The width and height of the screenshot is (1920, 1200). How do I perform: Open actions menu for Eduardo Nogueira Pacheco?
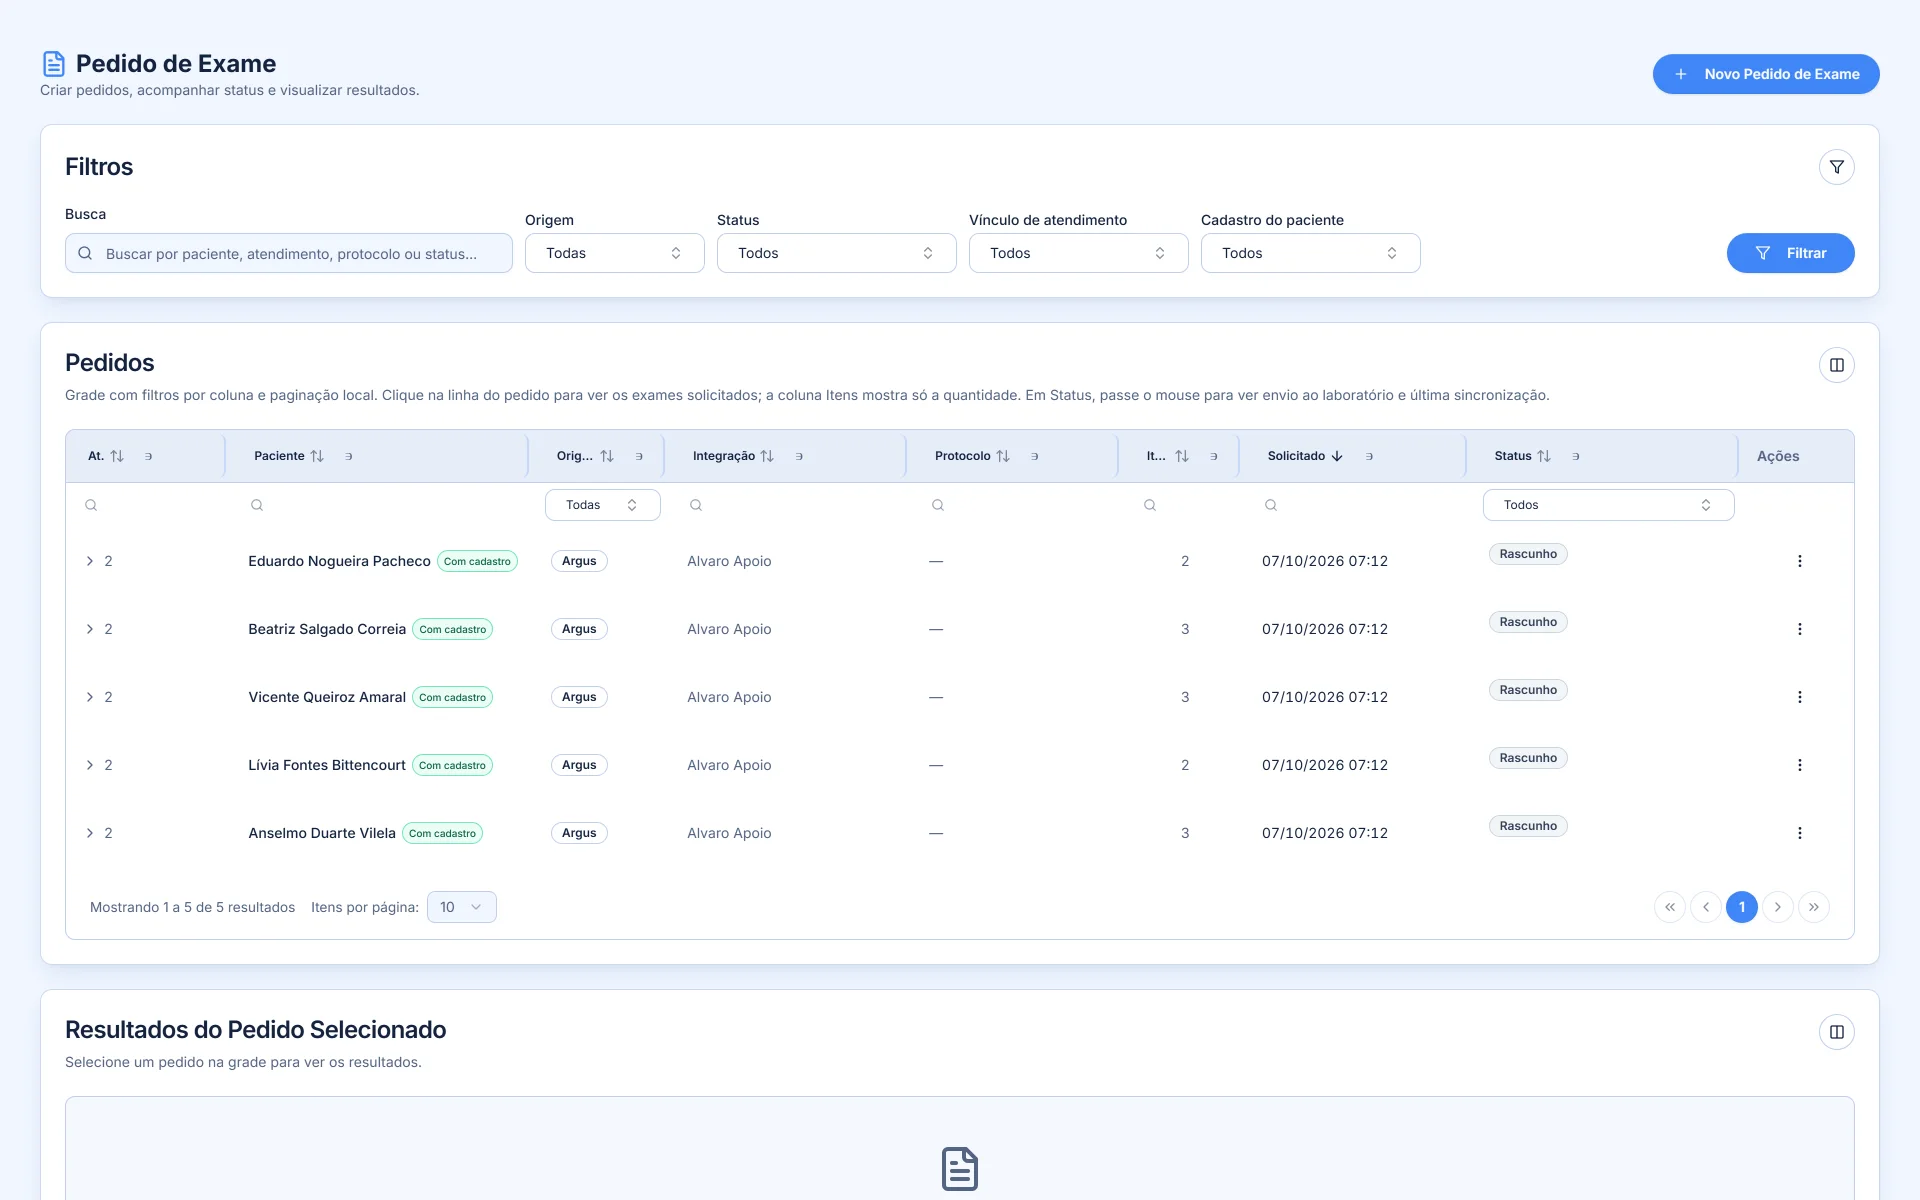[x=1799, y=561]
